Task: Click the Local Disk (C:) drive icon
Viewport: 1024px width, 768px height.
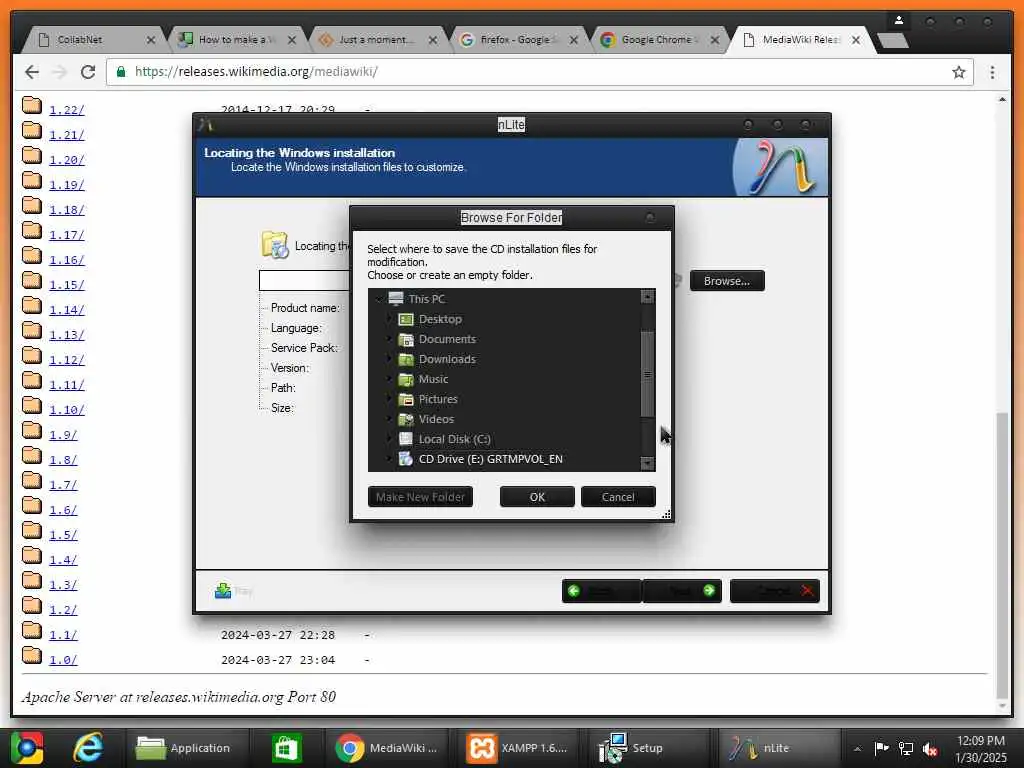Action: click(x=406, y=439)
